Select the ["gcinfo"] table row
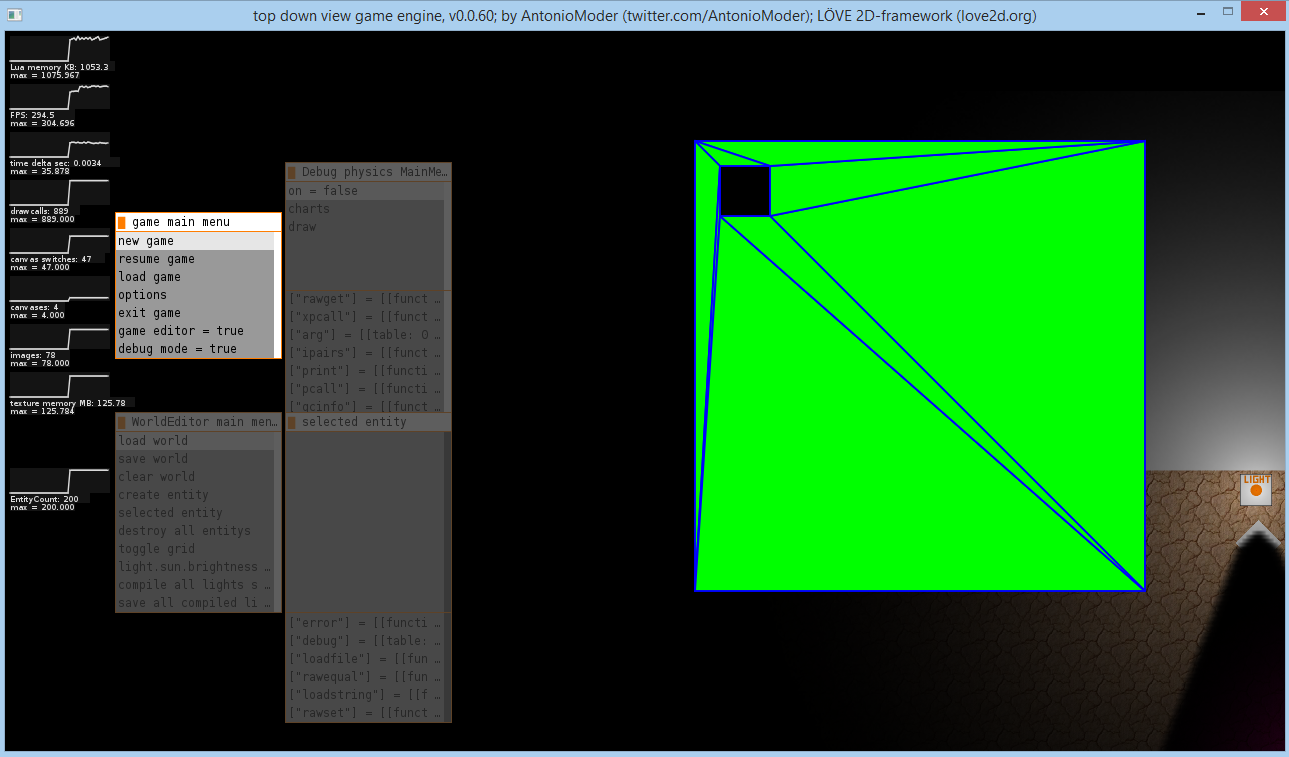Viewport: 1289px width, 757px height. coord(365,406)
